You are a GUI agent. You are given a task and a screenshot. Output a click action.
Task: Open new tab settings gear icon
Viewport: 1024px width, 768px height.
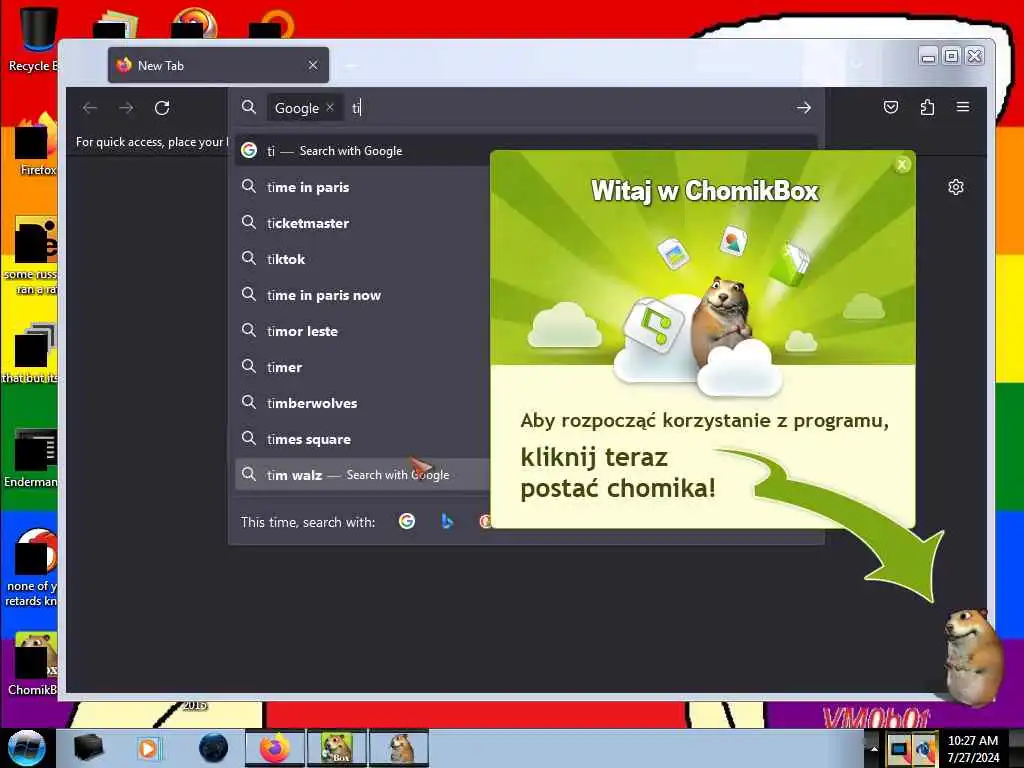pyautogui.click(x=955, y=187)
